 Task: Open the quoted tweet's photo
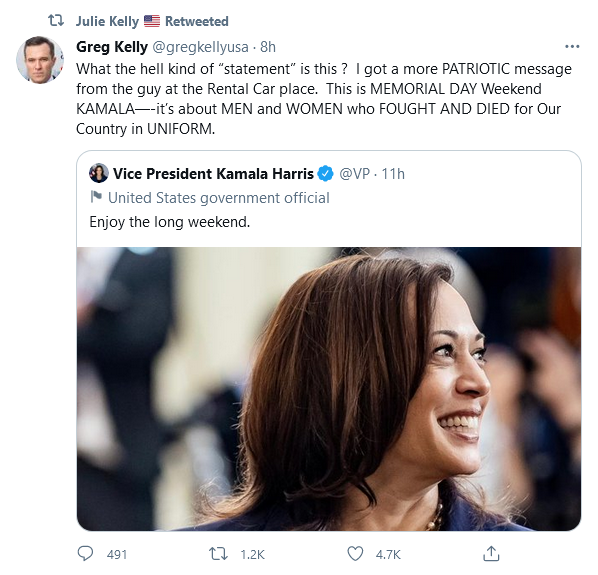click(329, 389)
